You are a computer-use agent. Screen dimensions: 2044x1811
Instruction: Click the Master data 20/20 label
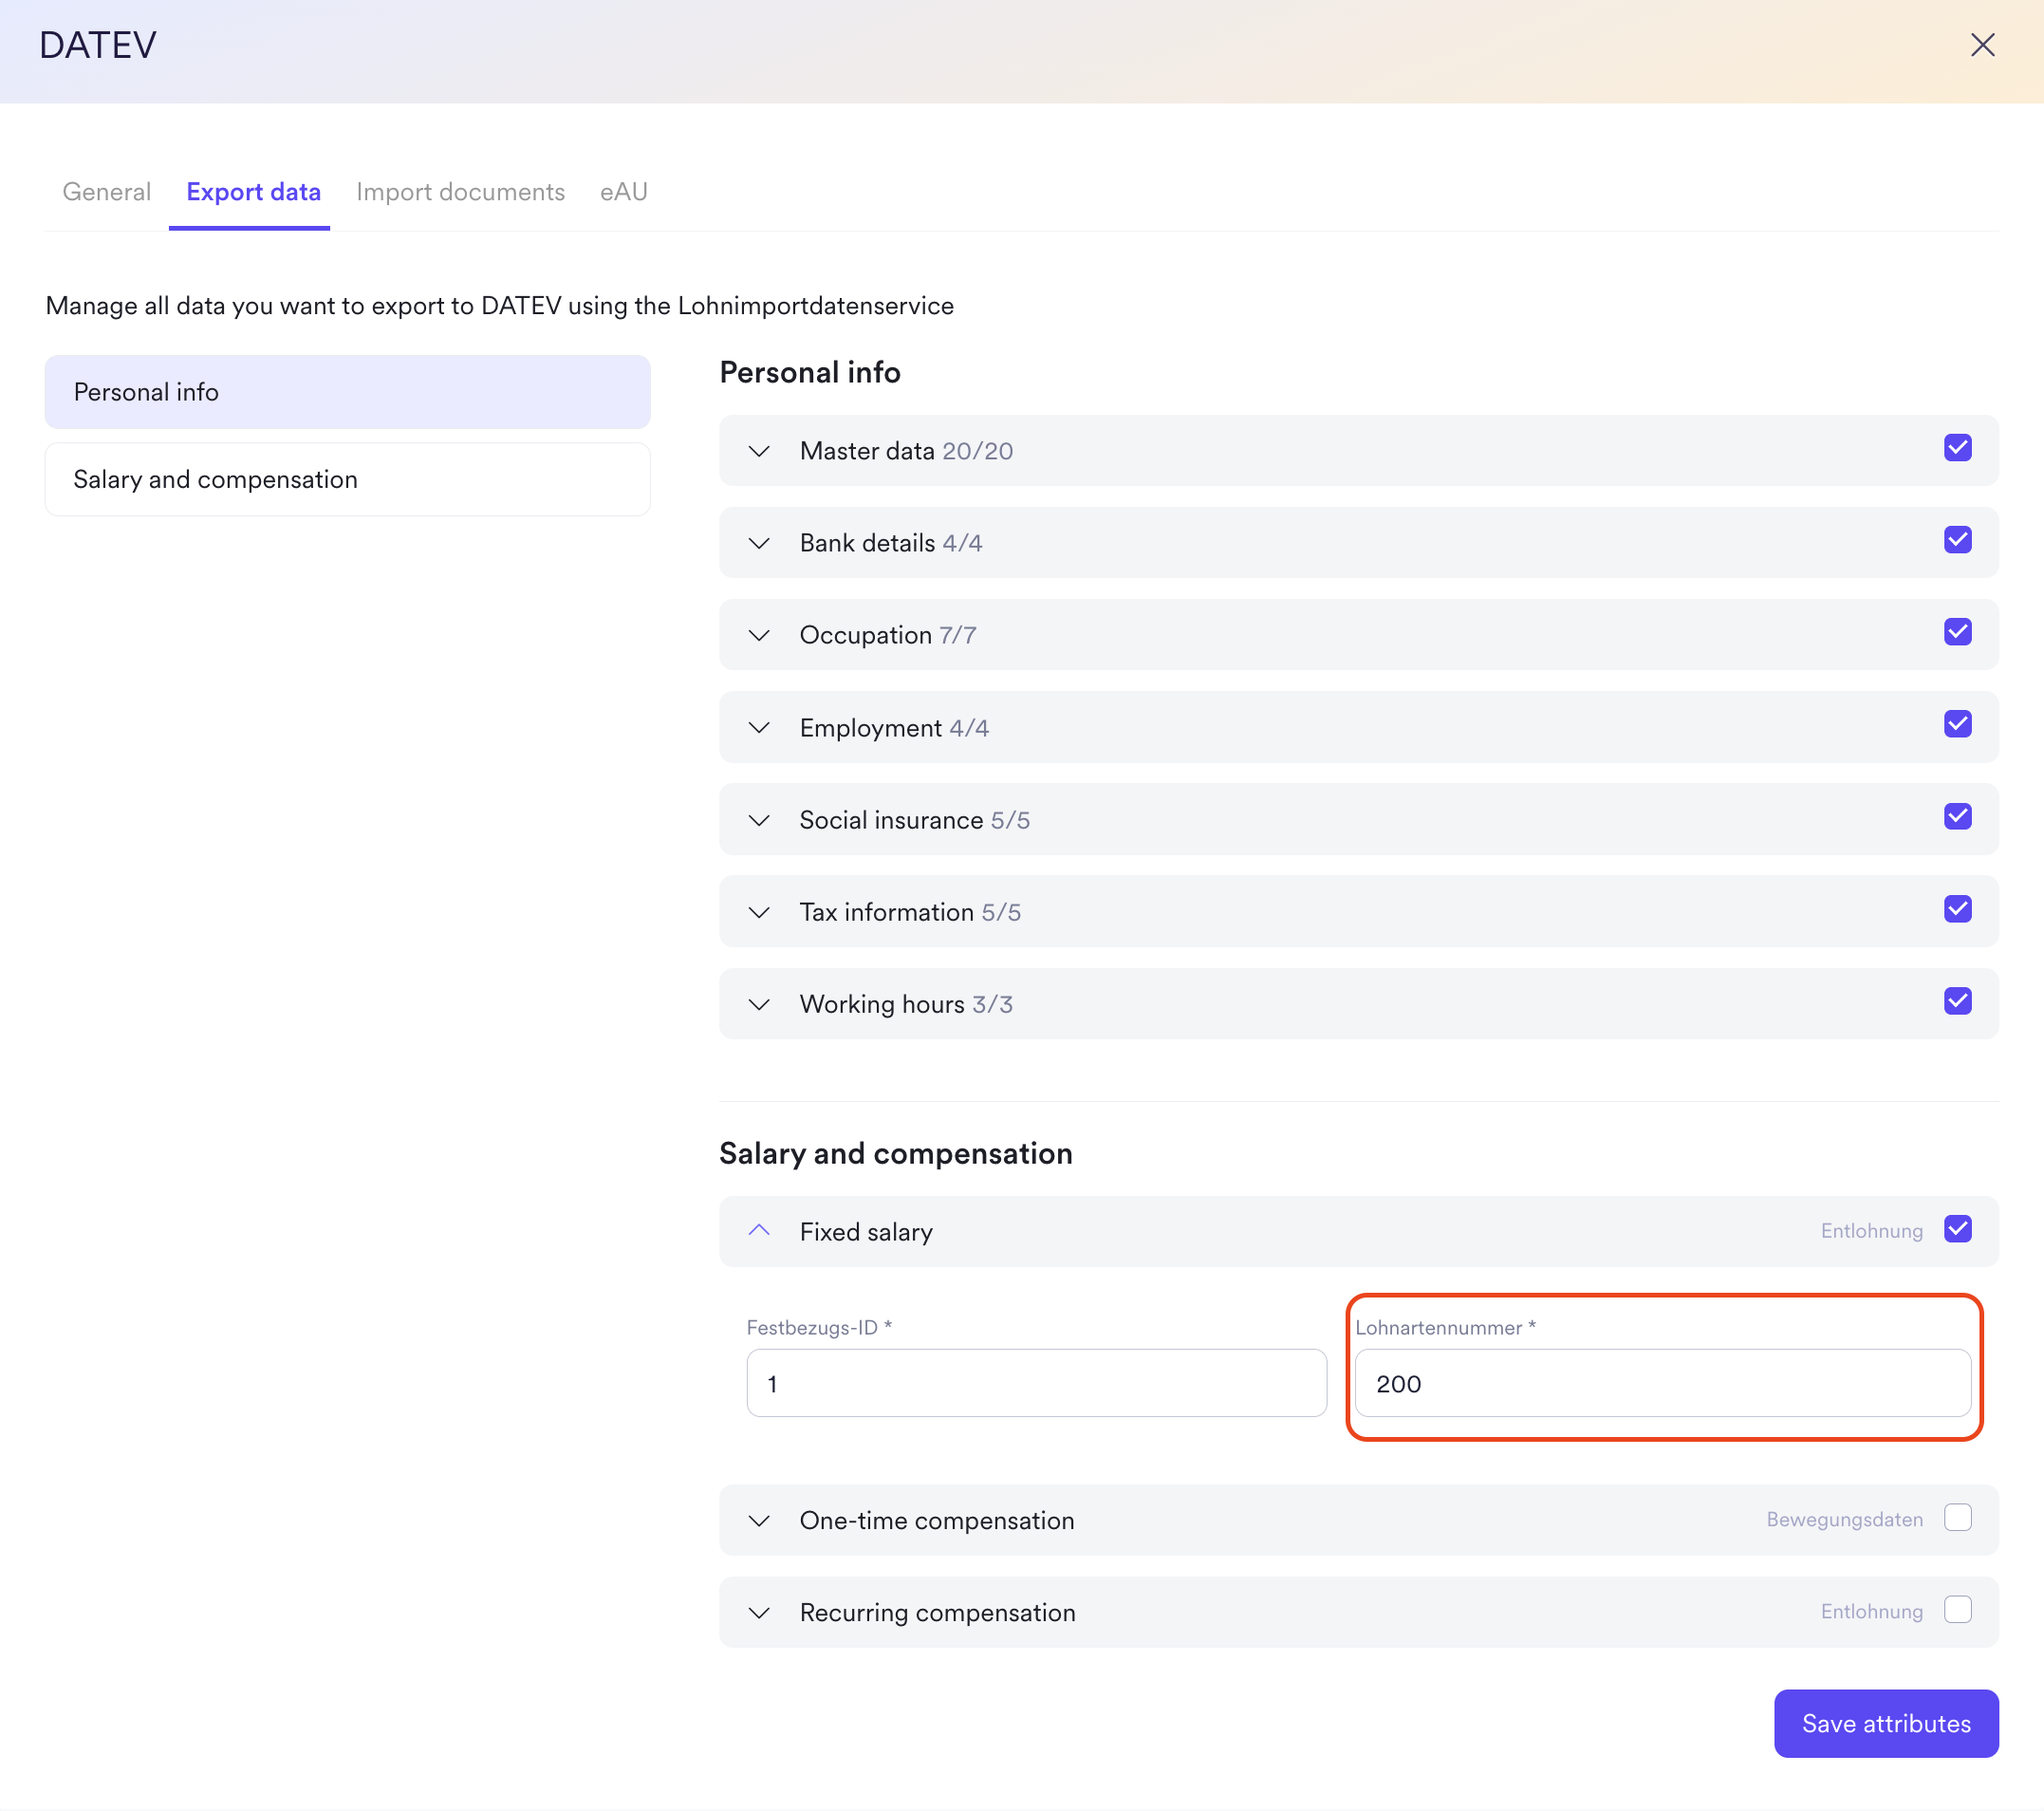pos(906,451)
